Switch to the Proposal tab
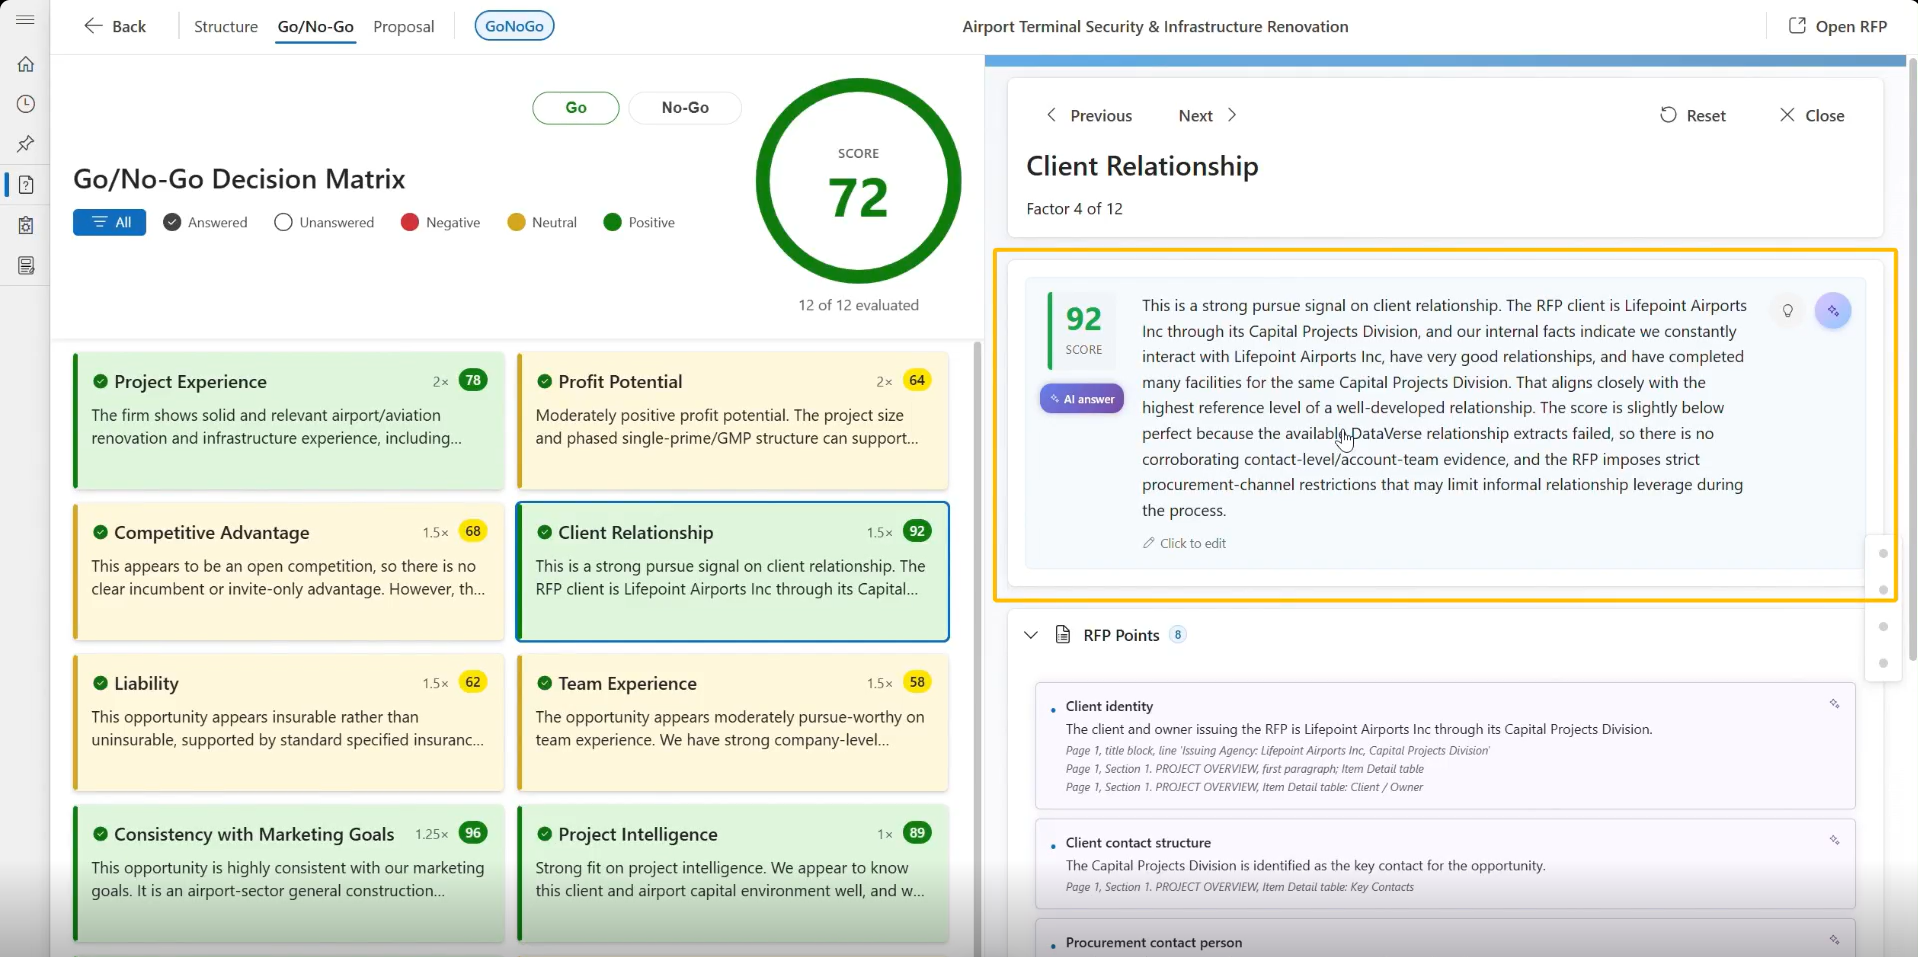1918x957 pixels. click(404, 27)
